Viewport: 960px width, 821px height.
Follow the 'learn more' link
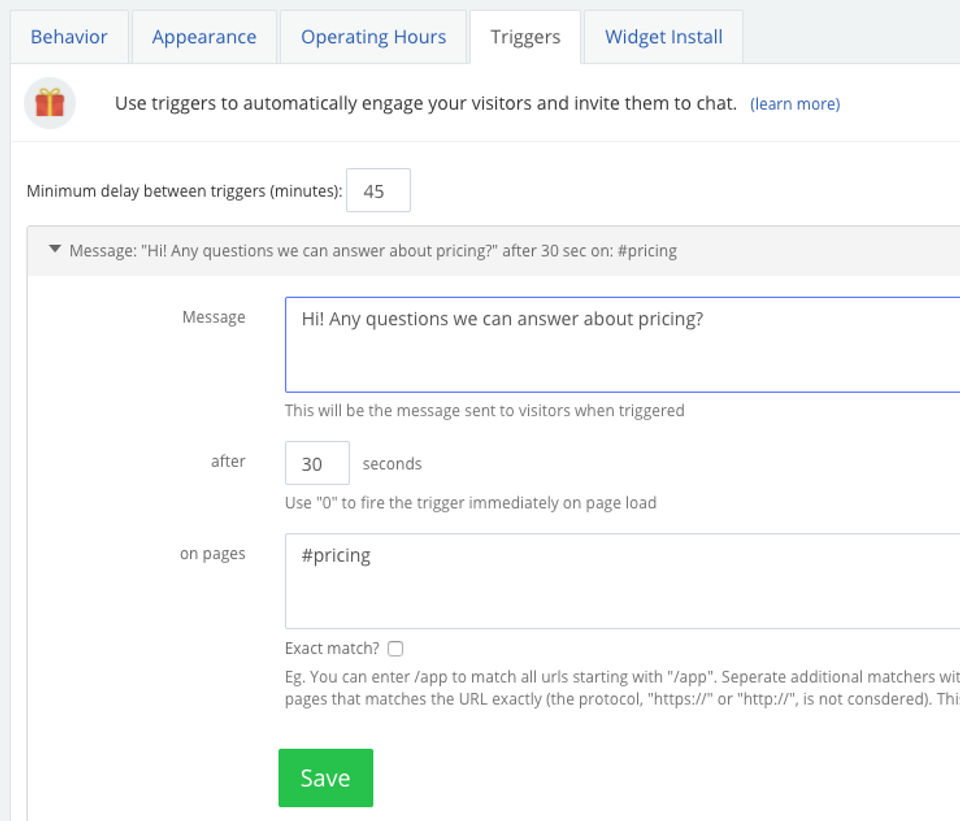coord(795,104)
